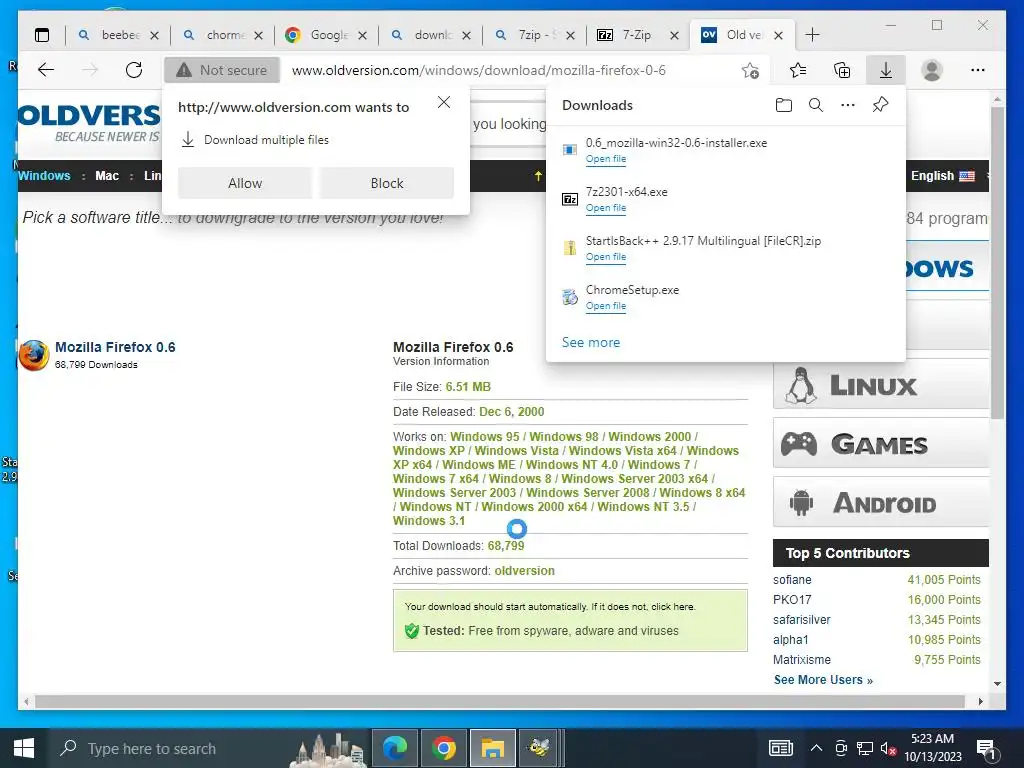Image resolution: width=1024 pixels, height=768 pixels.
Task: Open file for ChromeSetup.exe
Action: pyautogui.click(x=605, y=306)
